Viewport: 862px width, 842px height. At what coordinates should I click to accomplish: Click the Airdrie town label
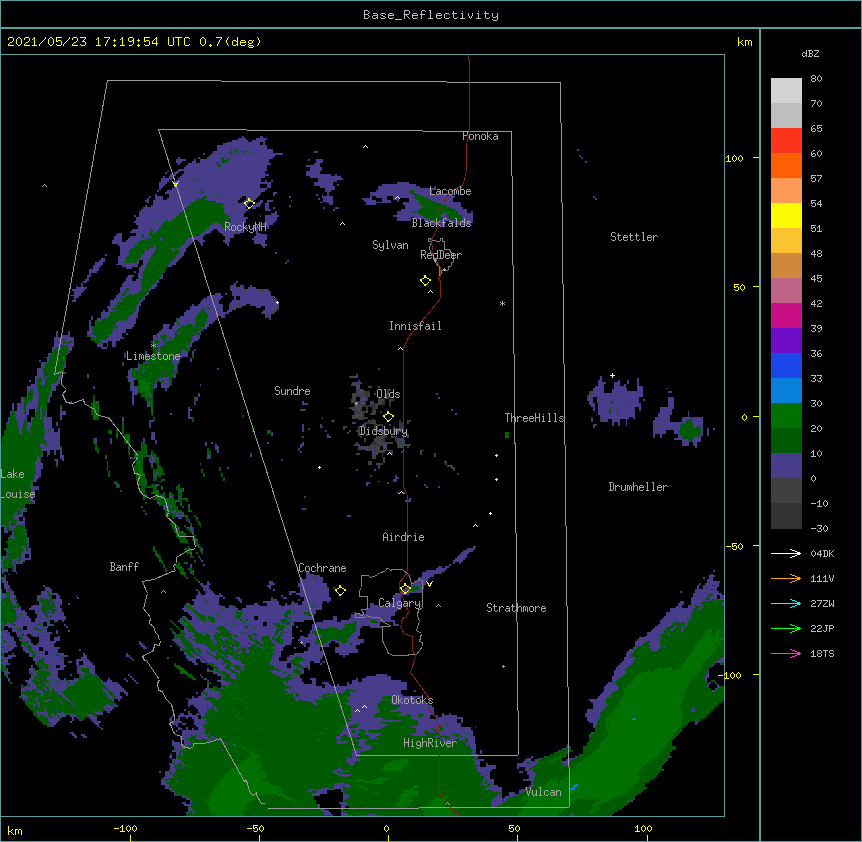pyautogui.click(x=403, y=537)
